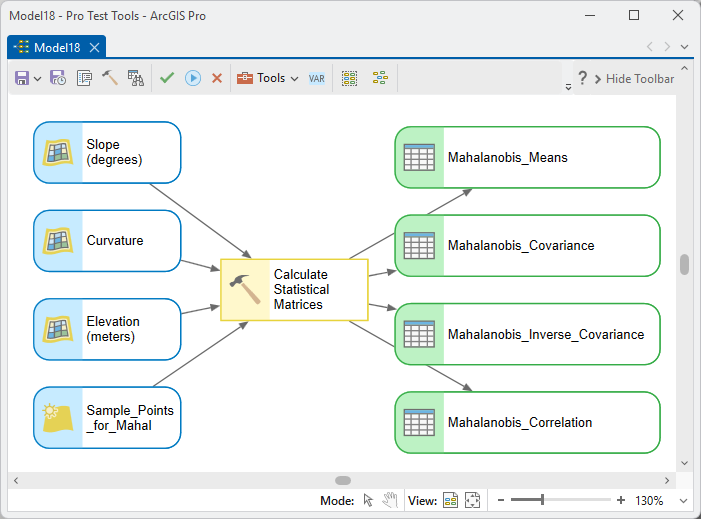701x519 pixels.
Task: Minimize the ArcGIS Pro window
Action: pos(590,16)
